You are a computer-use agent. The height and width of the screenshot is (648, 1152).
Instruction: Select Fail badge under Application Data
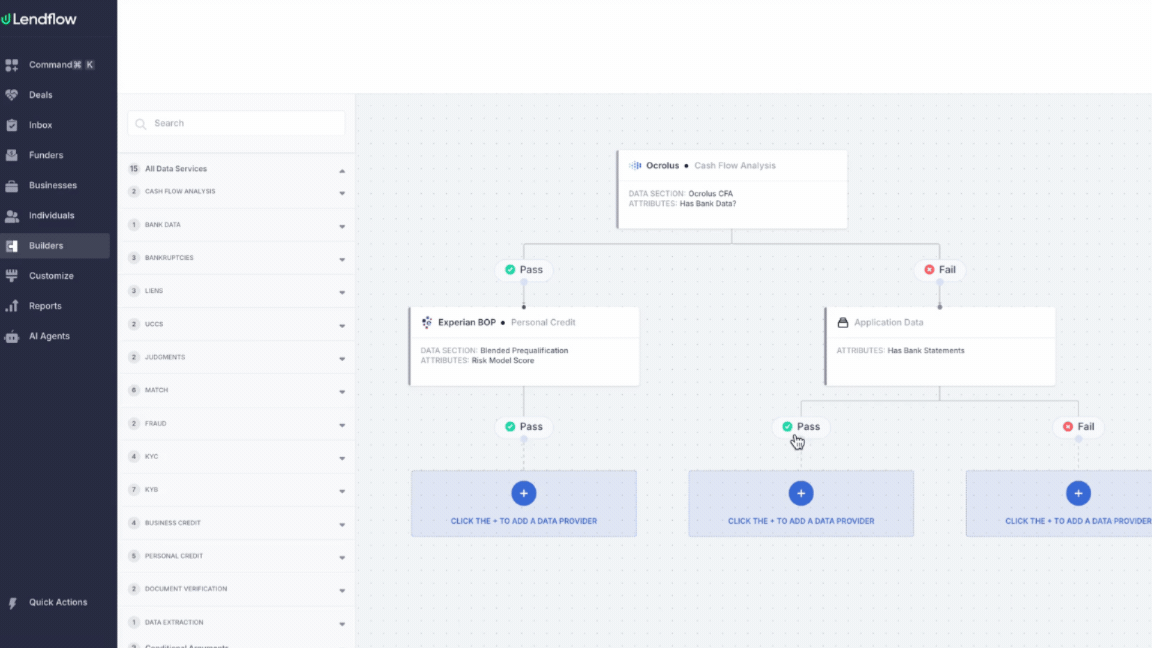click(x=1078, y=426)
